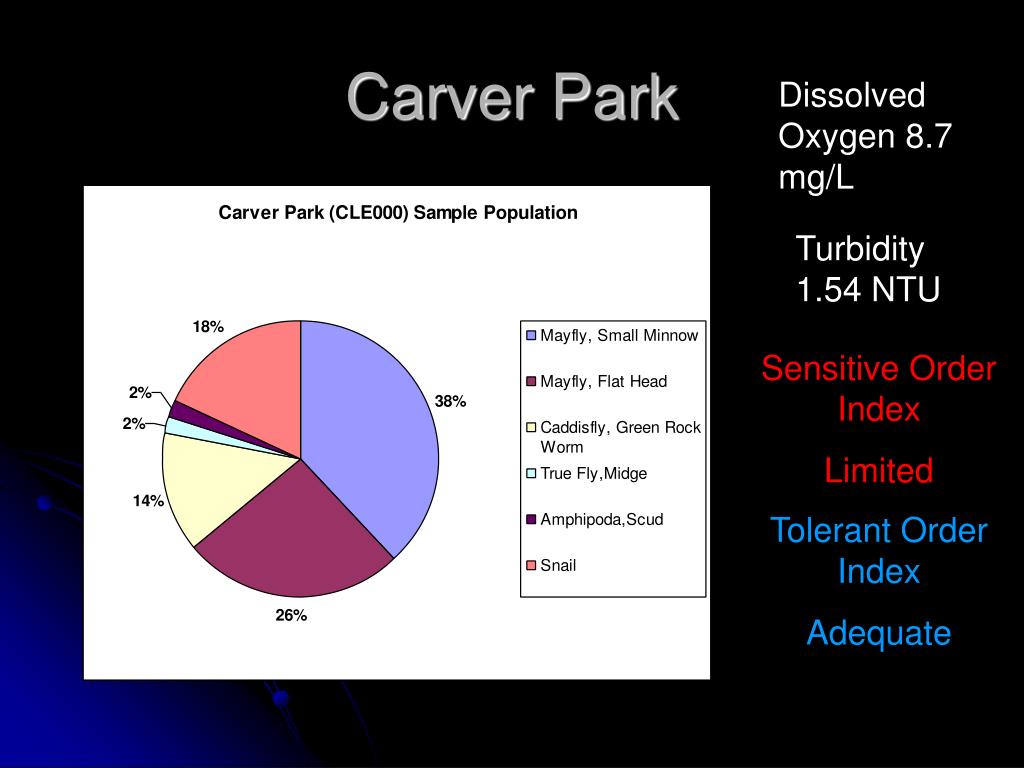Click the red Limited rating text
The height and width of the screenshot is (768, 1024).
(878, 470)
